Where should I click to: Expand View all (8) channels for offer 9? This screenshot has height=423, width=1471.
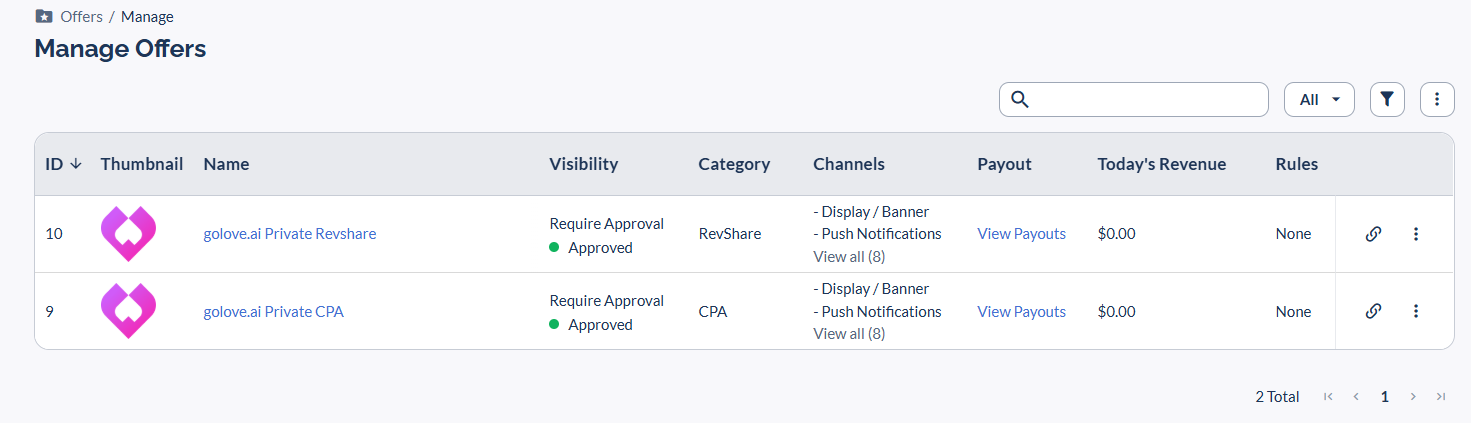pos(849,333)
